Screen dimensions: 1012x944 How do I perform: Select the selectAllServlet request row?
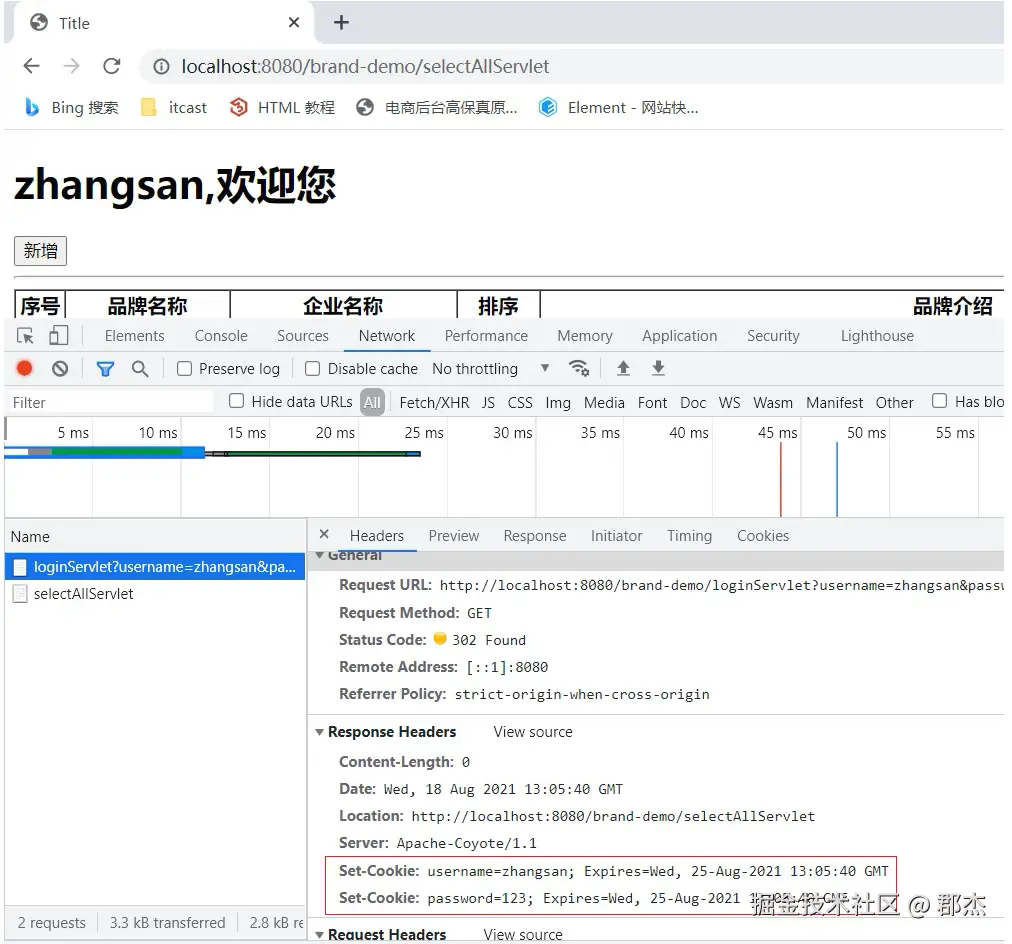click(155, 594)
